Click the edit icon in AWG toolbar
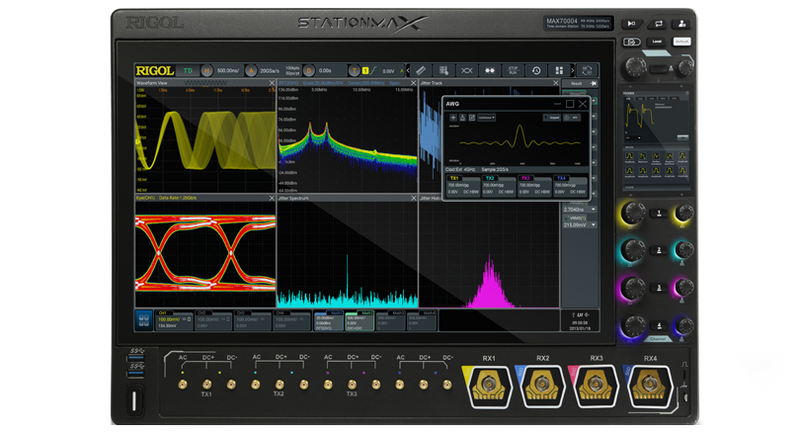Viewport: 800px width, 435px height. [x=472, y=118]
